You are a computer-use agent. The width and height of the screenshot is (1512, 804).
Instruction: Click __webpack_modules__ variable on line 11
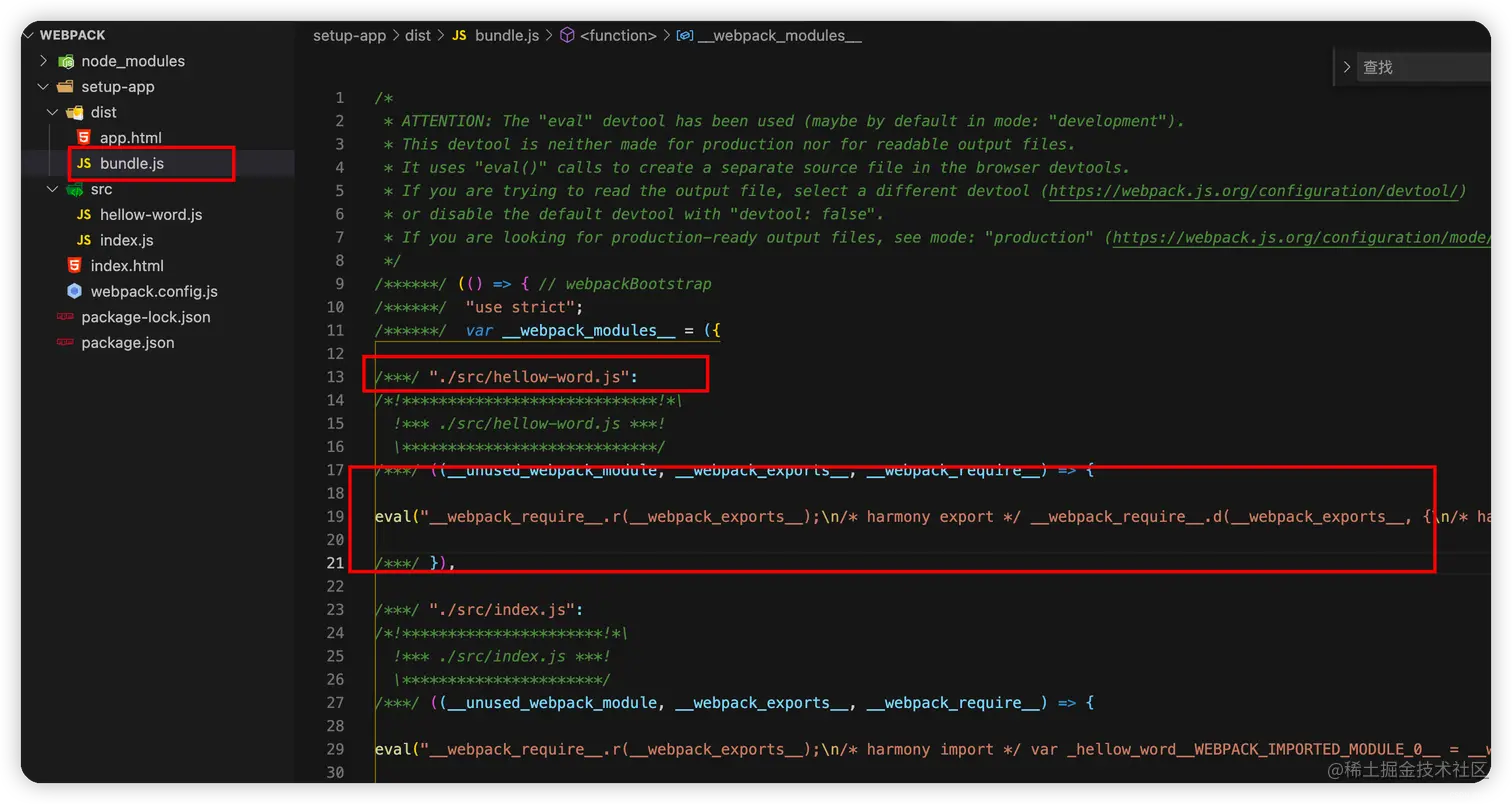pyautogui.click(x=589, y=331)
